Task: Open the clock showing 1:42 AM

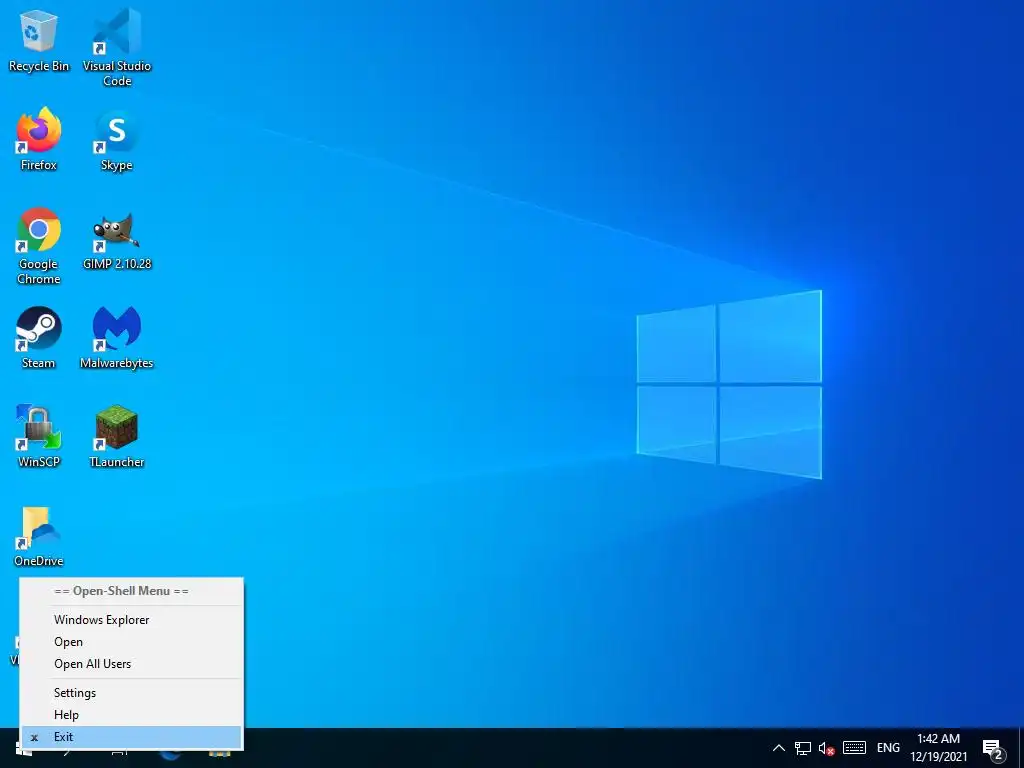Action: (938, 748)
